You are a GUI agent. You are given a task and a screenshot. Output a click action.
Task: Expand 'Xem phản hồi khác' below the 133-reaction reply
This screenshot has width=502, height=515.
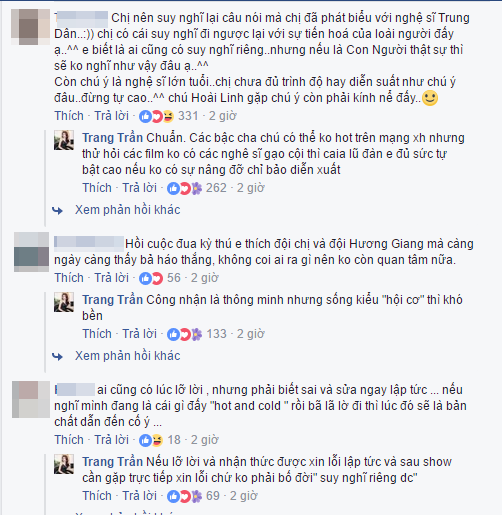(127, 356)
